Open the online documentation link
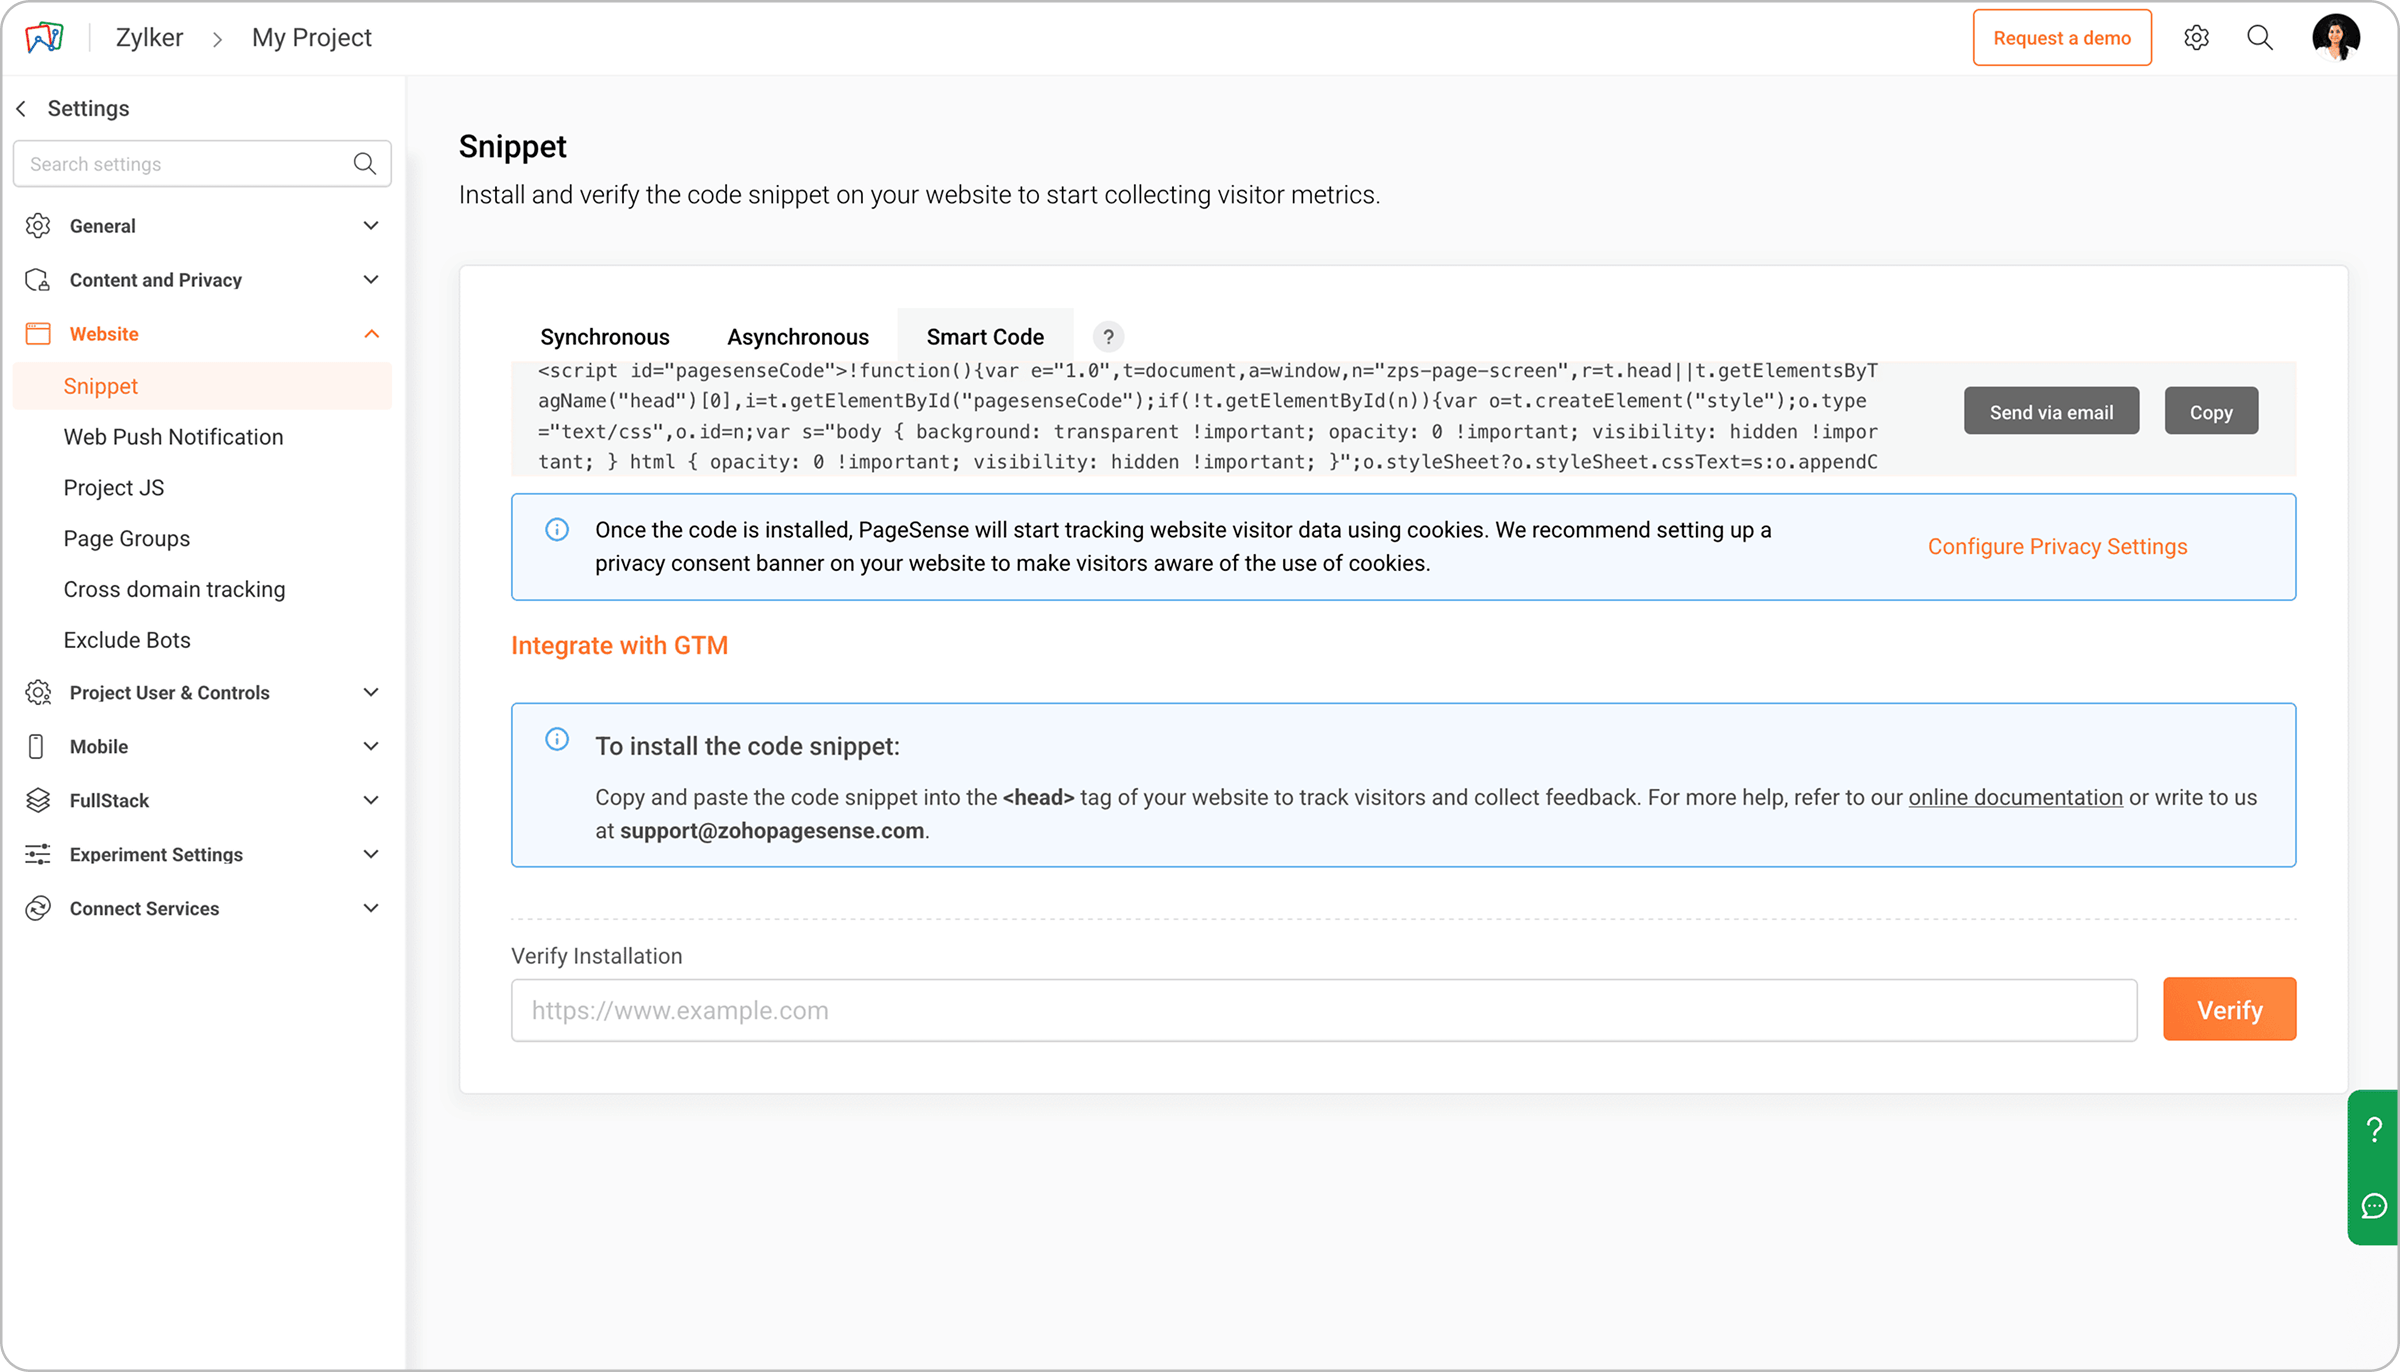The width and height of the screenshot is (2400, 1372). pos(2015,798)
